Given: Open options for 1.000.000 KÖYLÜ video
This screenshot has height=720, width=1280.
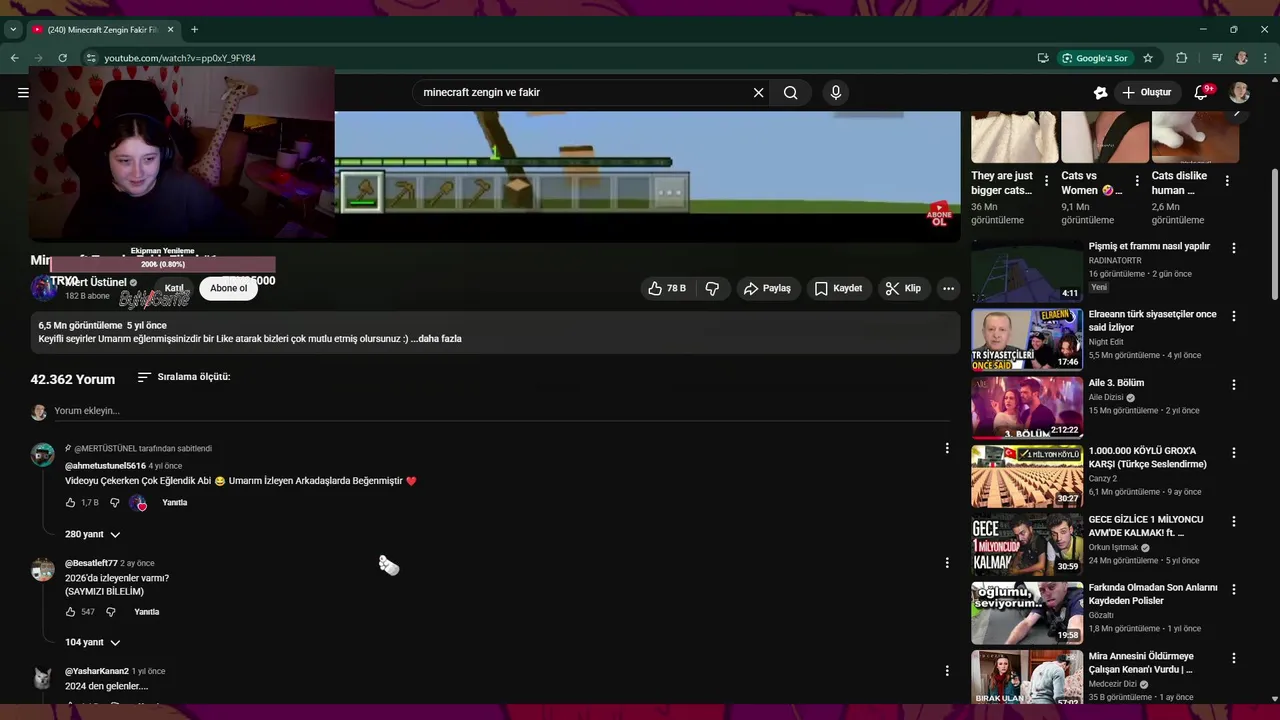Looking at the screenshot, I should point(1233,453).
